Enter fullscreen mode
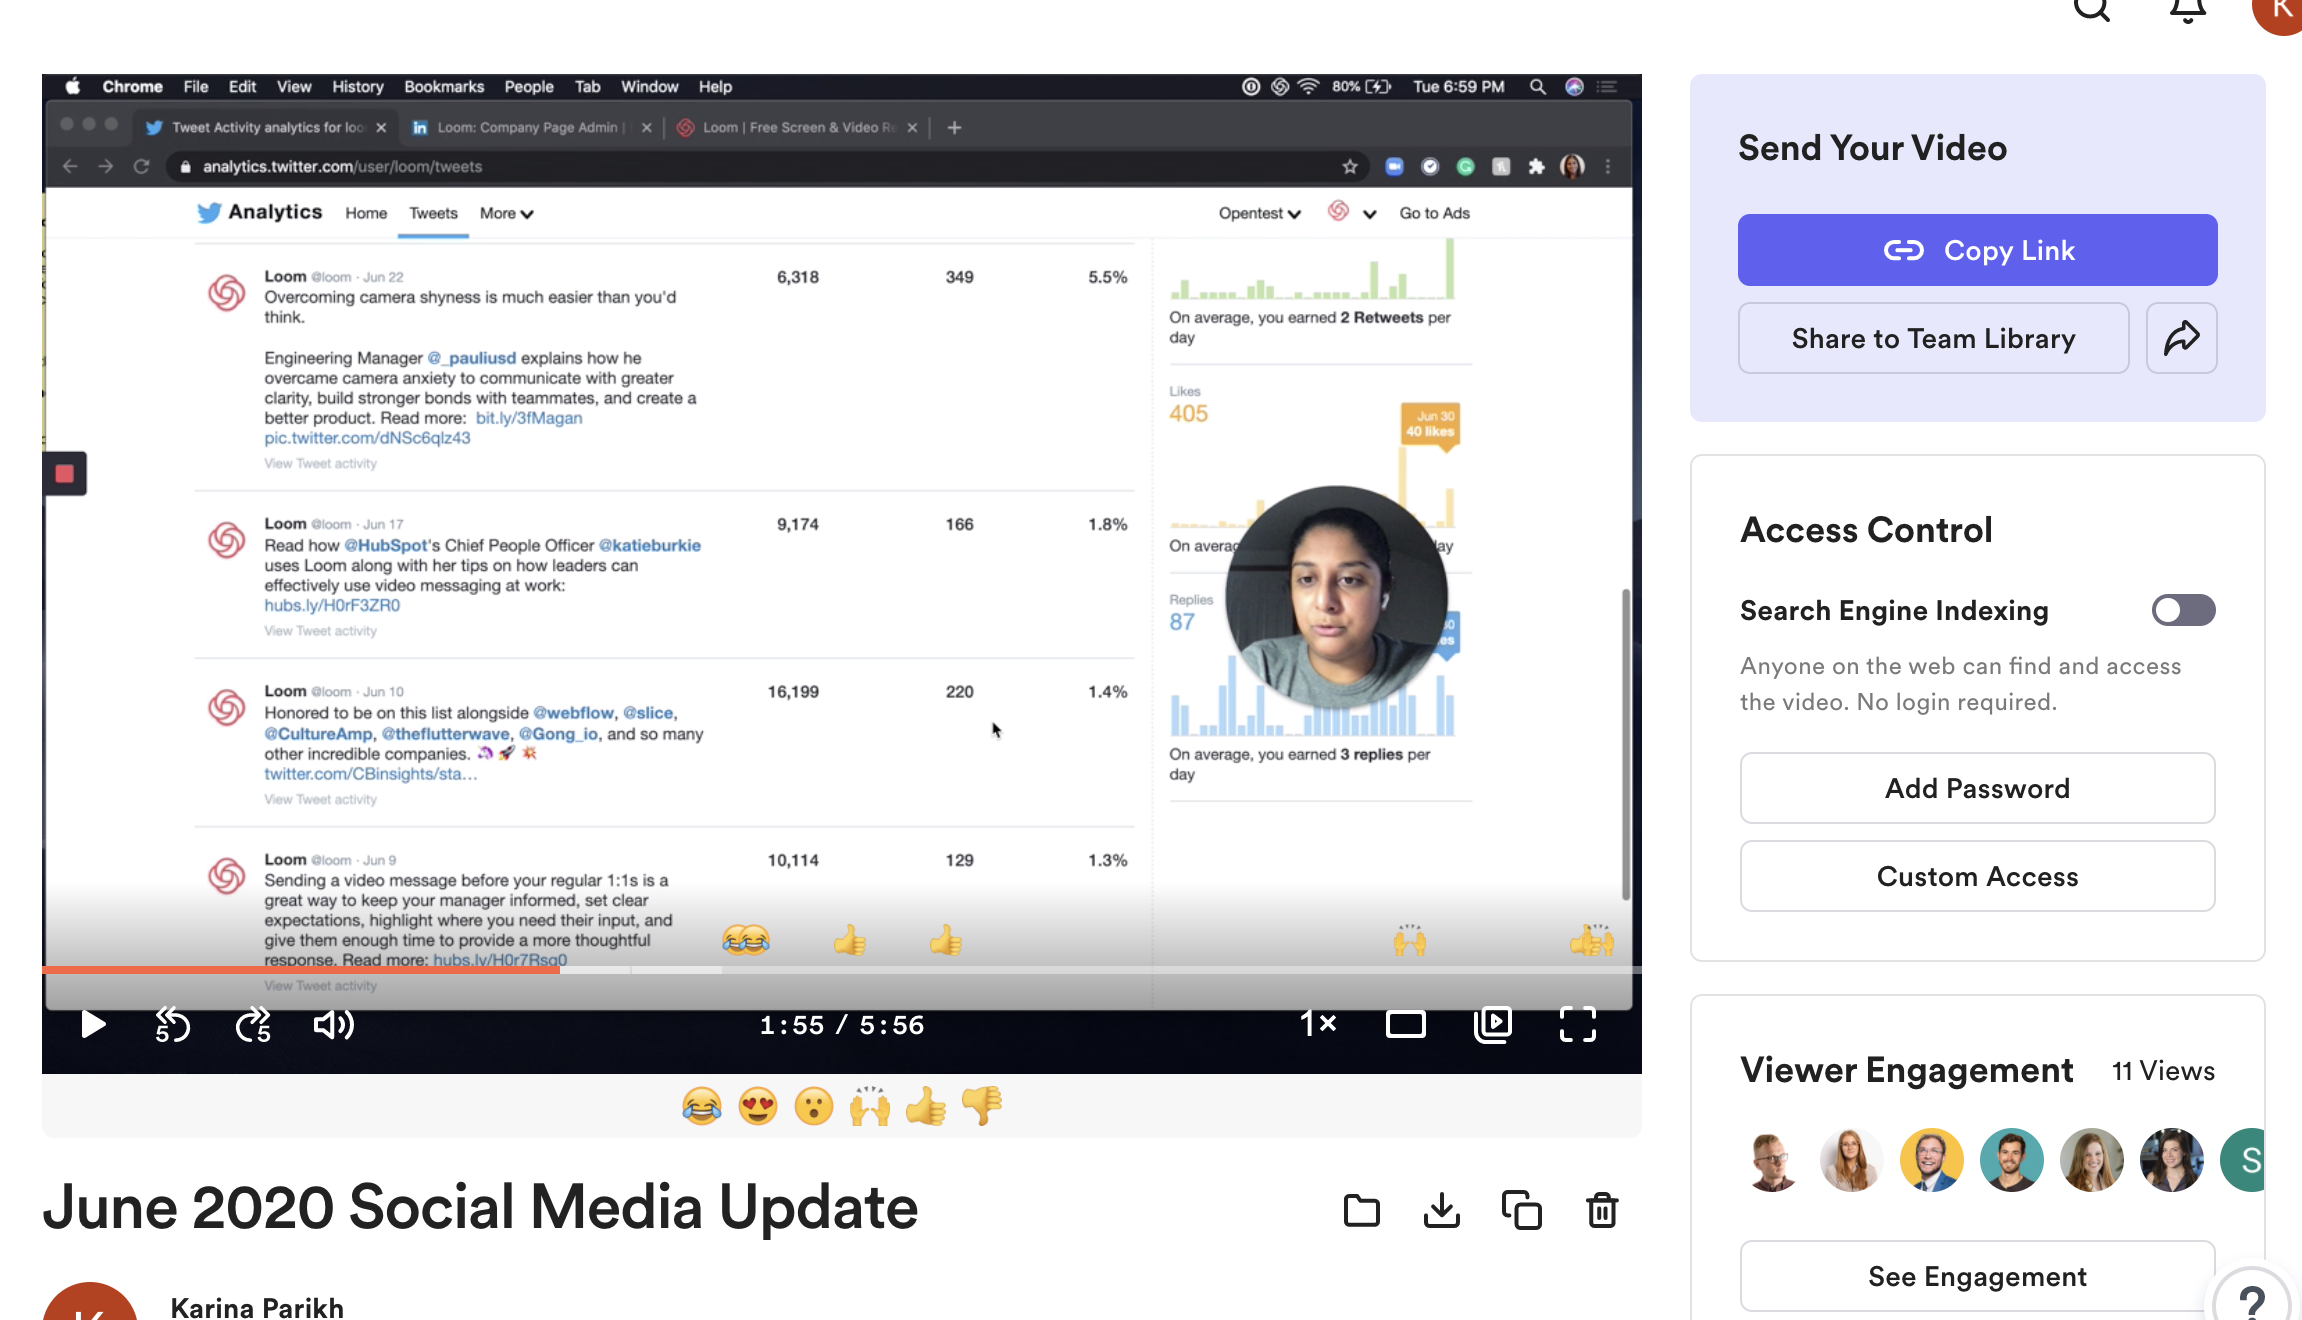 coord(1577,1024)
